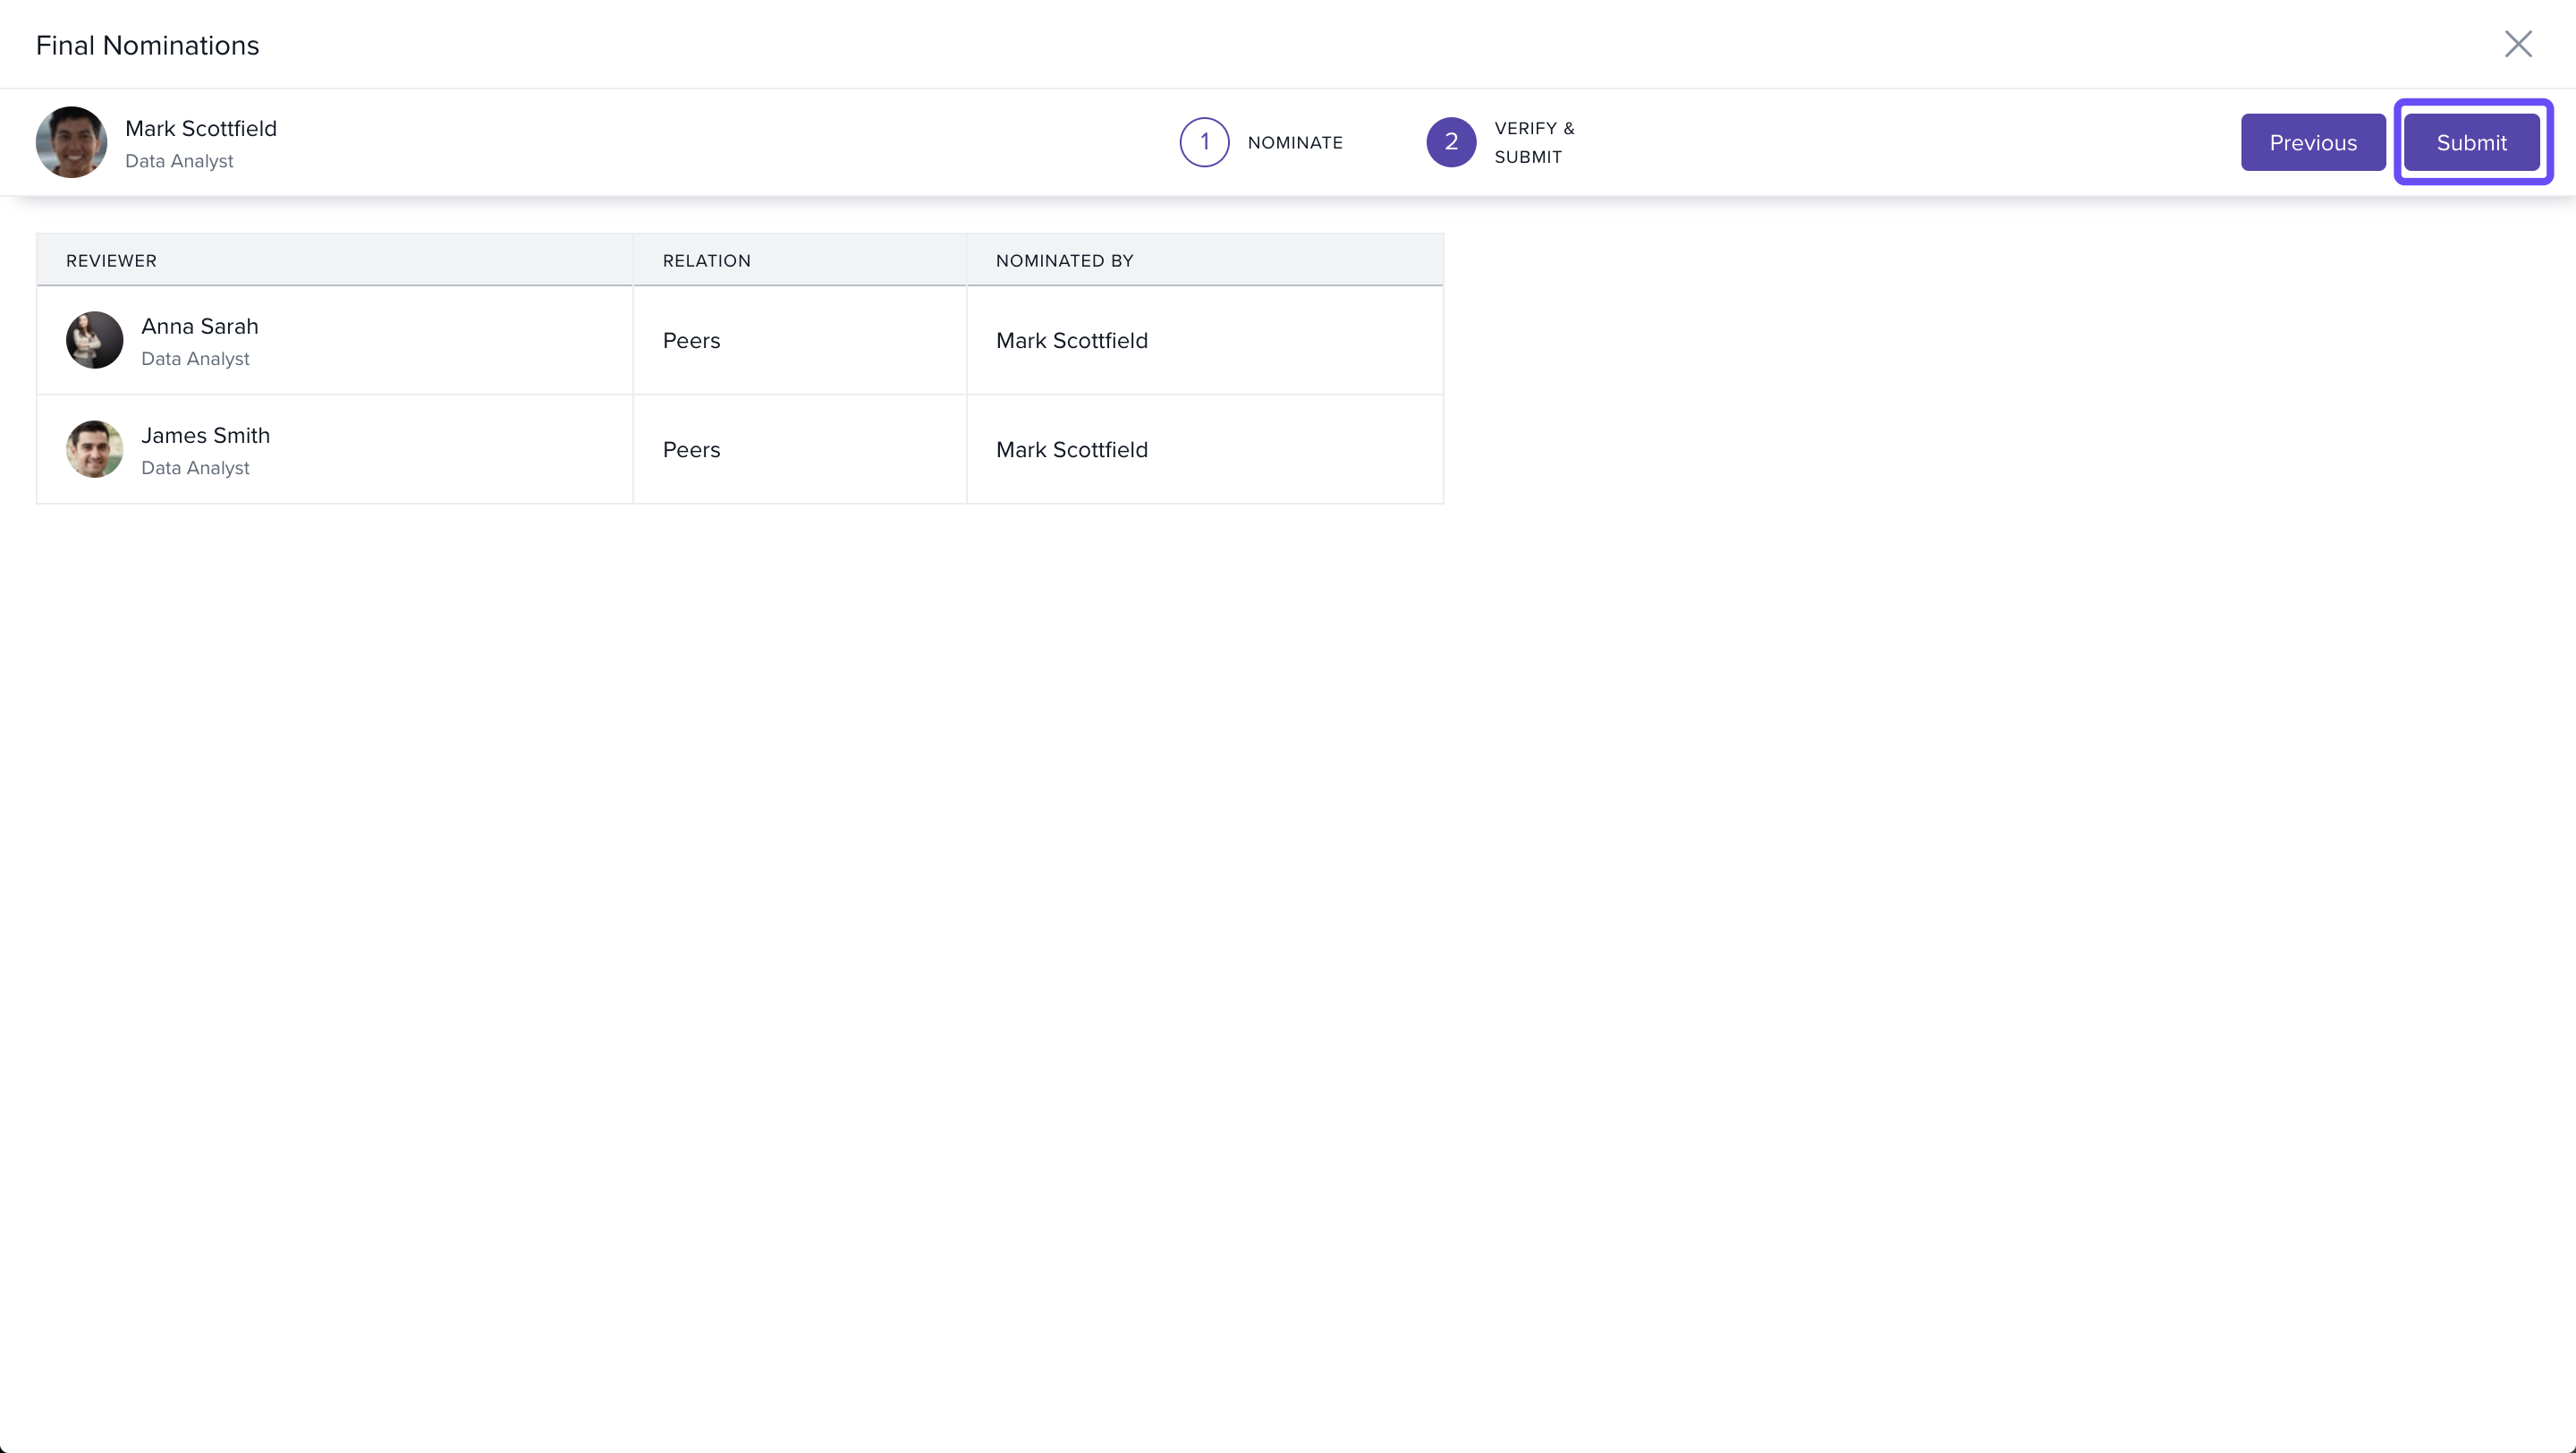This screenshot has height=1453, width=2576.
Task: Go back with the Previous button
Action: [x=2312, y=142]
